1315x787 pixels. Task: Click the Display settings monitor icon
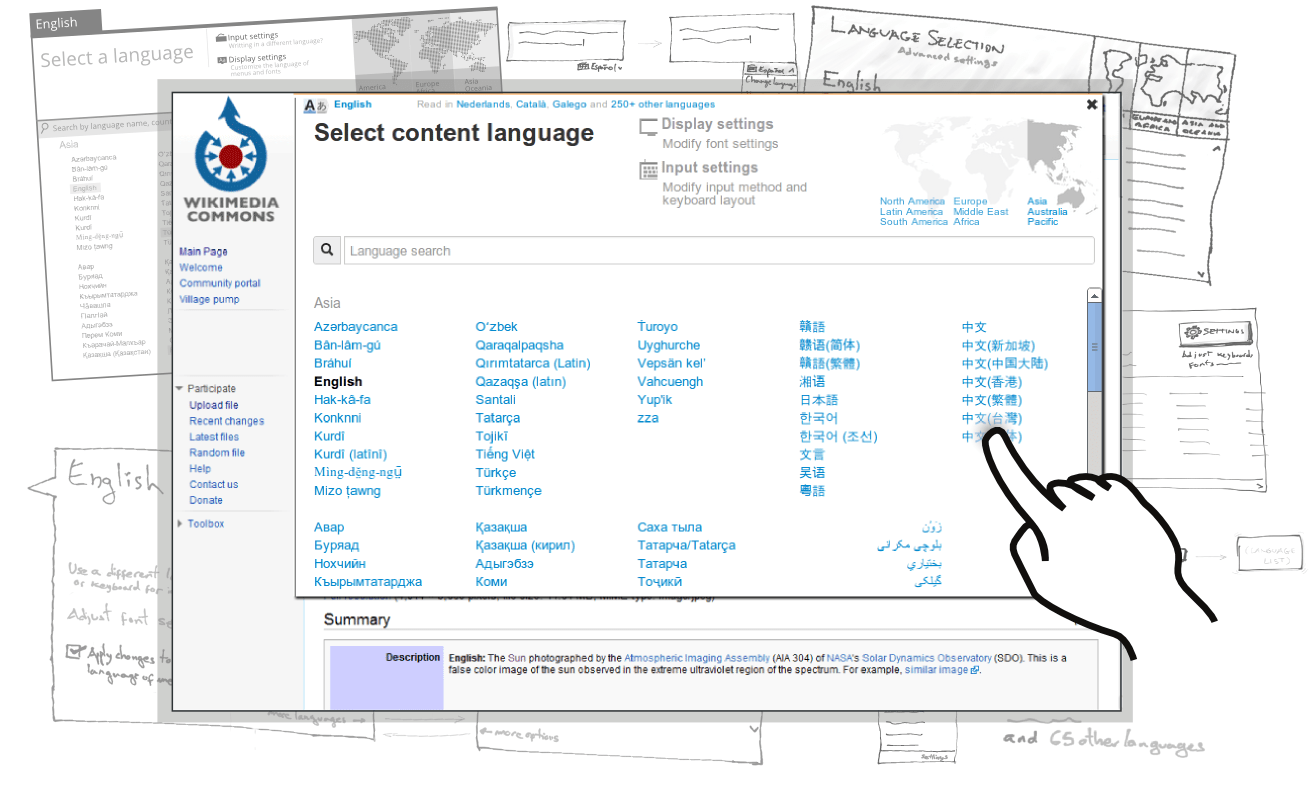tap(649, 126)
